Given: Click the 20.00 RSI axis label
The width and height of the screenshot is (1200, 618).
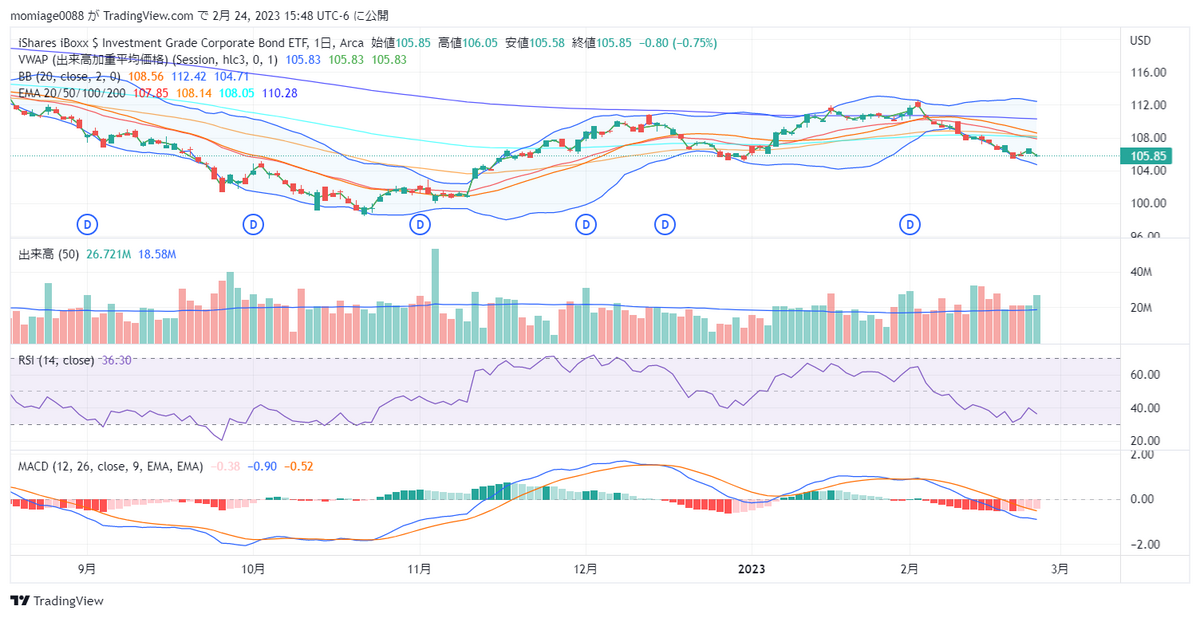Looking at the screenshot, I should 1144,441.
